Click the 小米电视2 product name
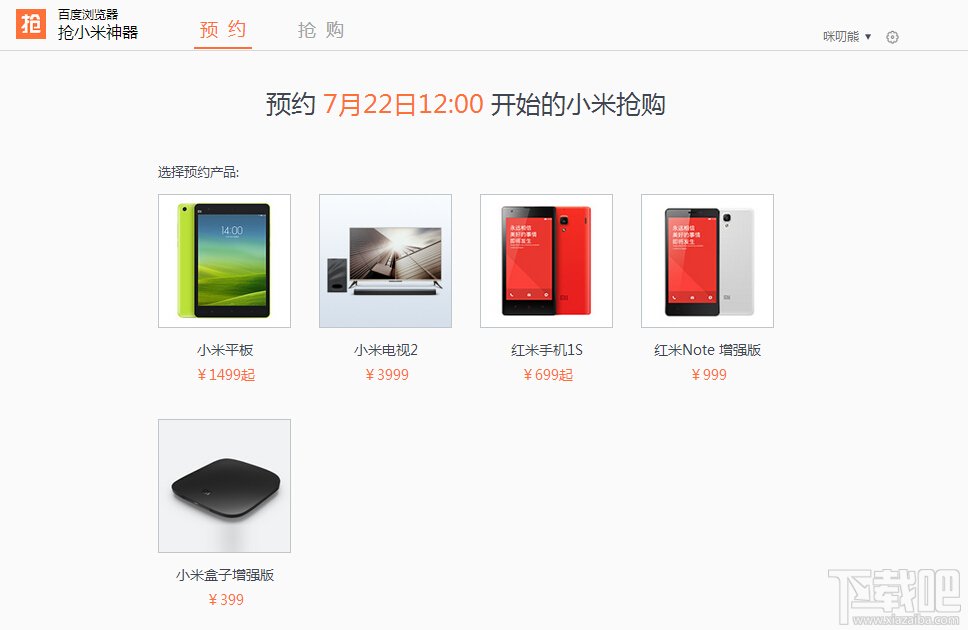Viewport: 968px width, 630px height. tap(386, 350)
